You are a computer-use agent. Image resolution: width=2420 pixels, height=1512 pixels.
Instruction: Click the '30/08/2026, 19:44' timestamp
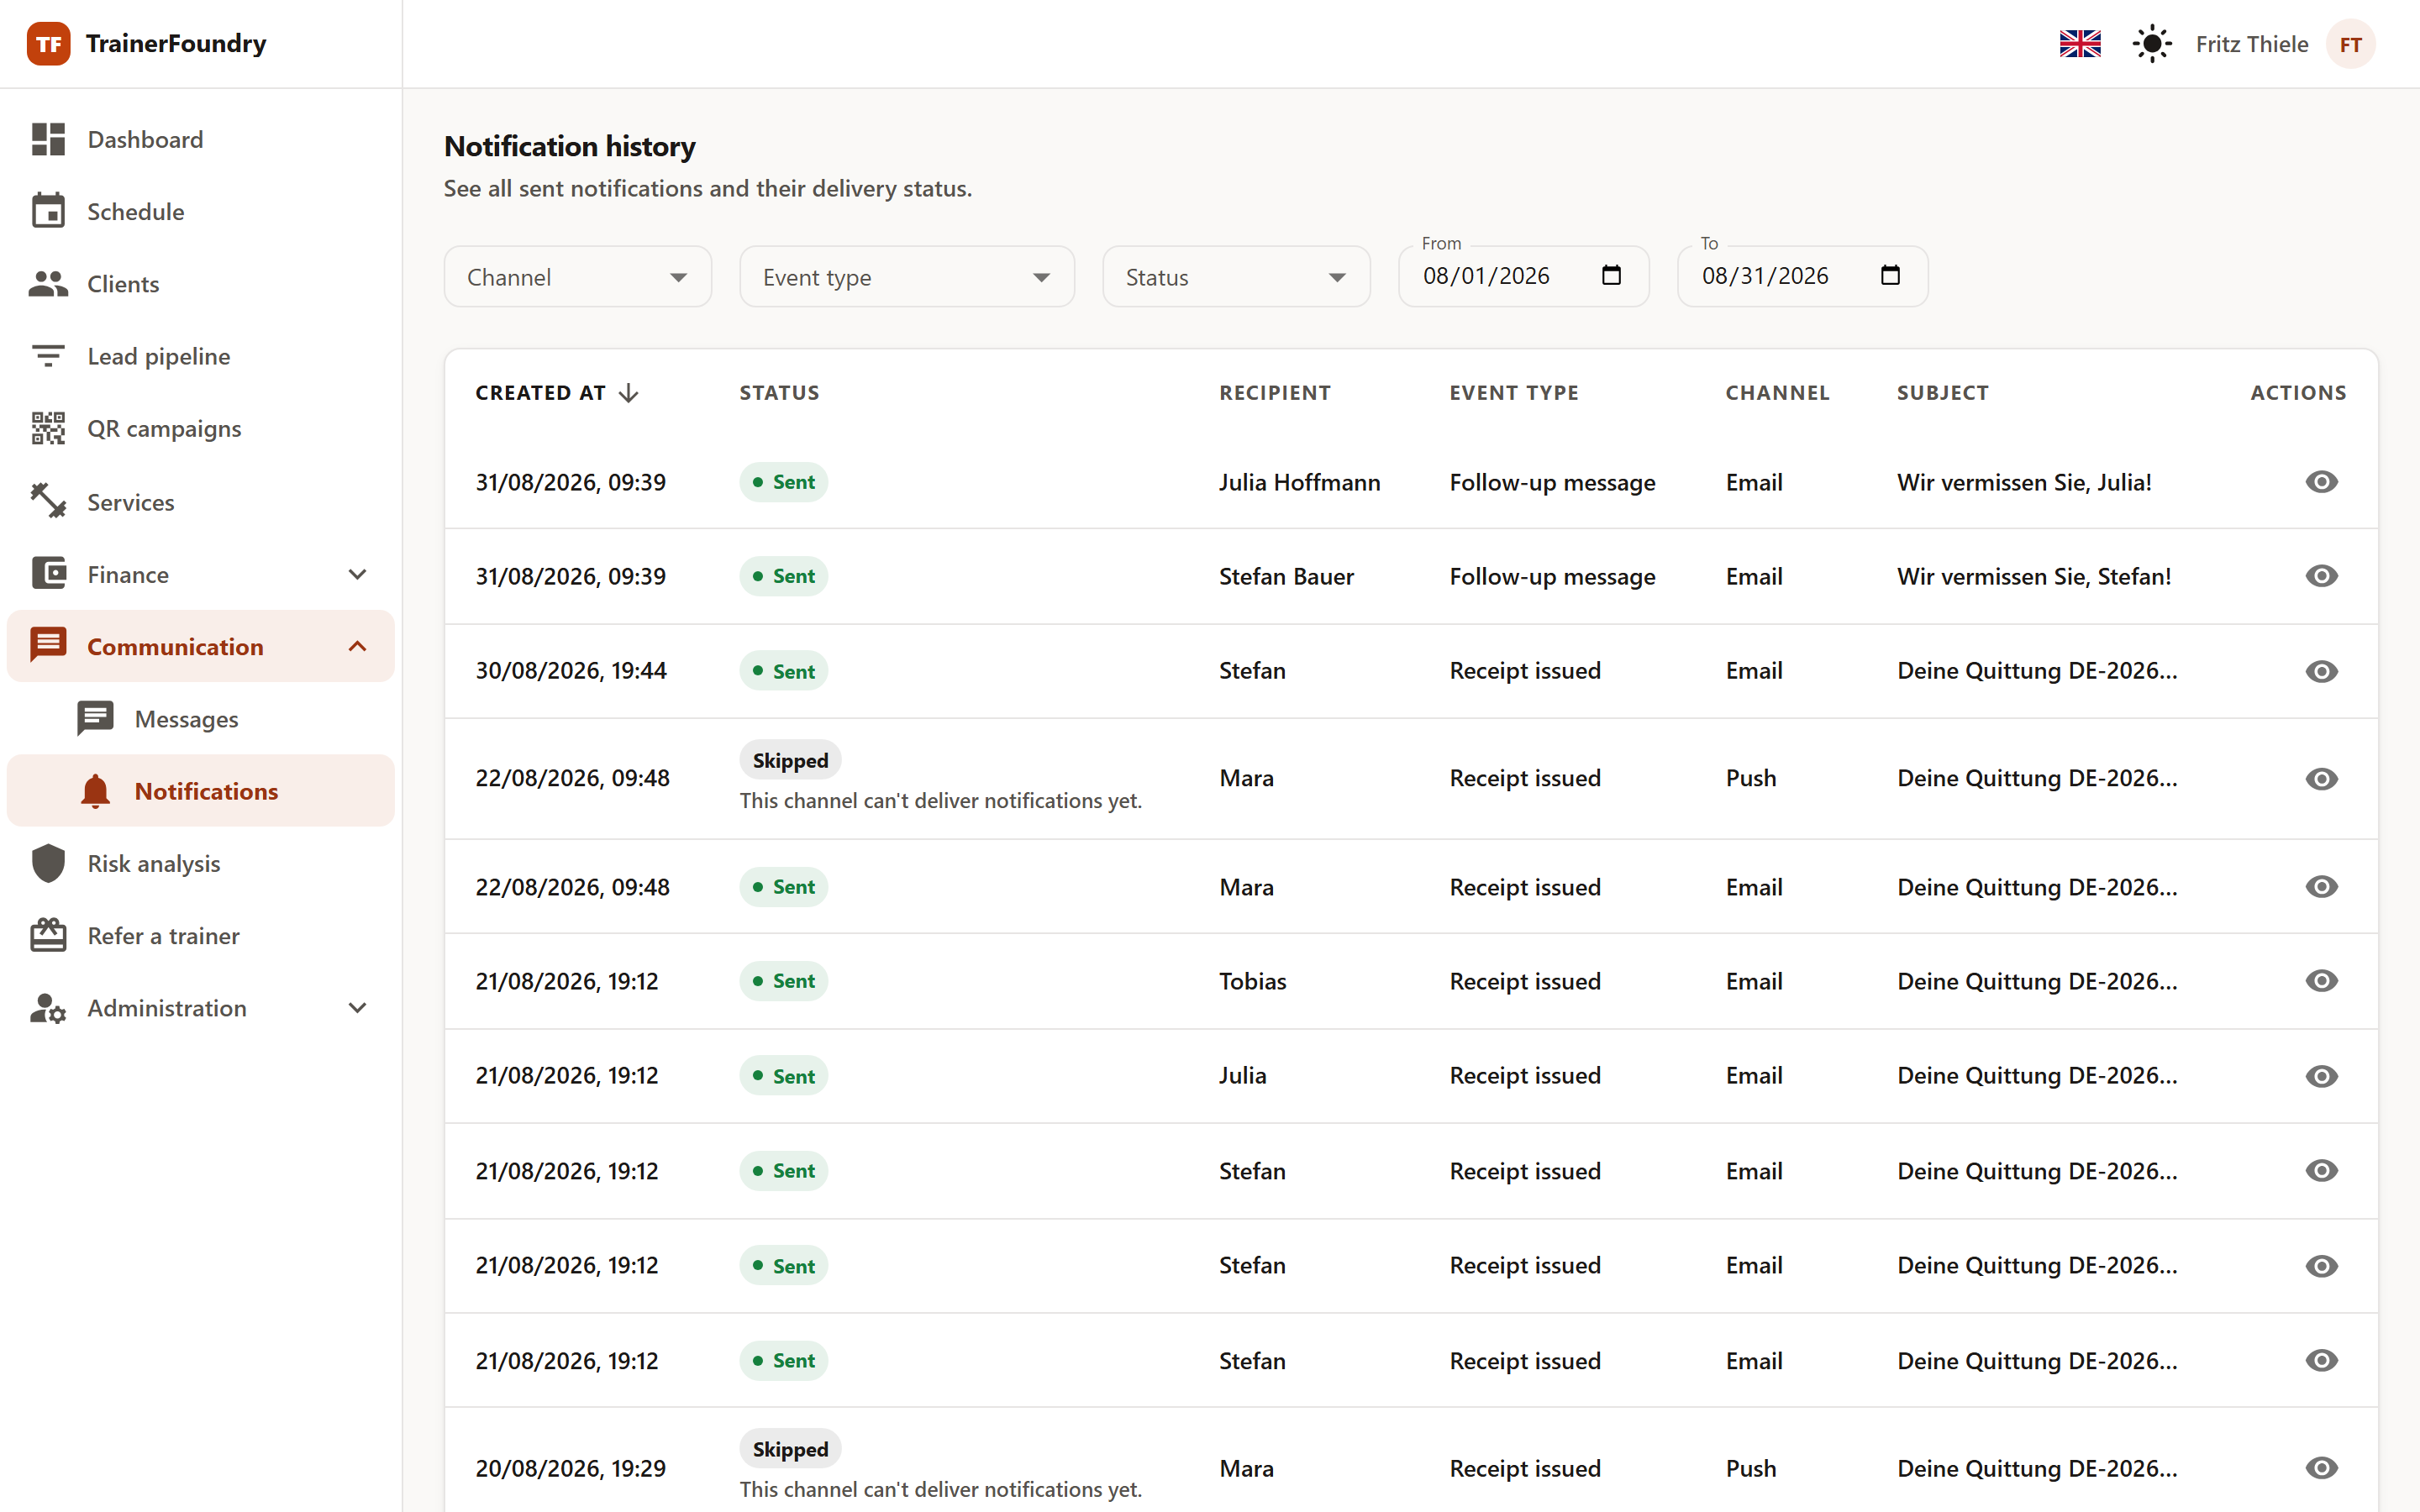tap(570, 671)
